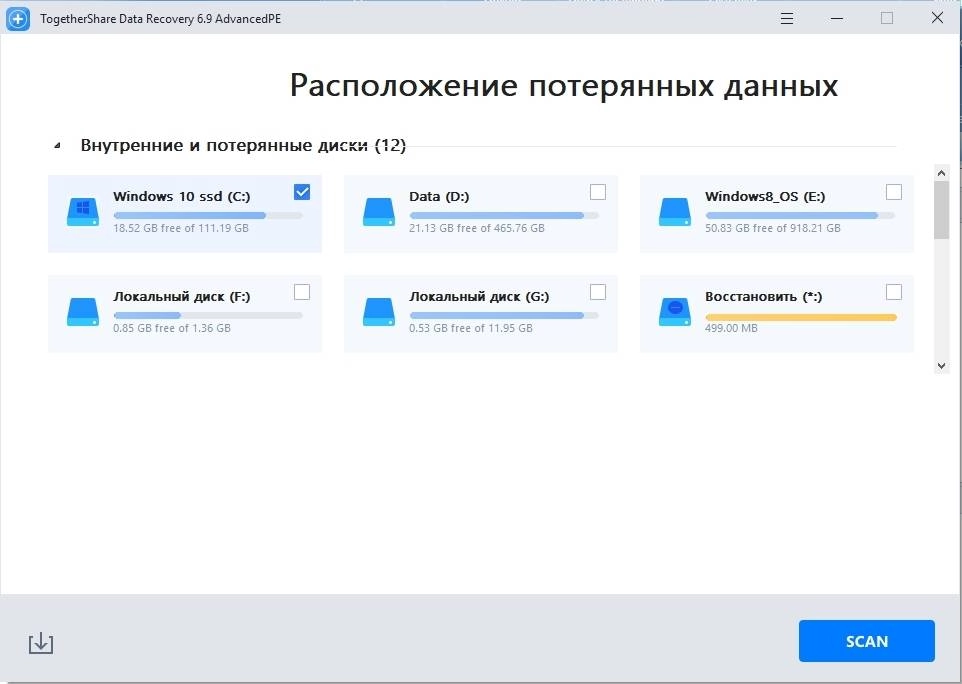Click the Локальный диск (G:) drive icon

379,312
